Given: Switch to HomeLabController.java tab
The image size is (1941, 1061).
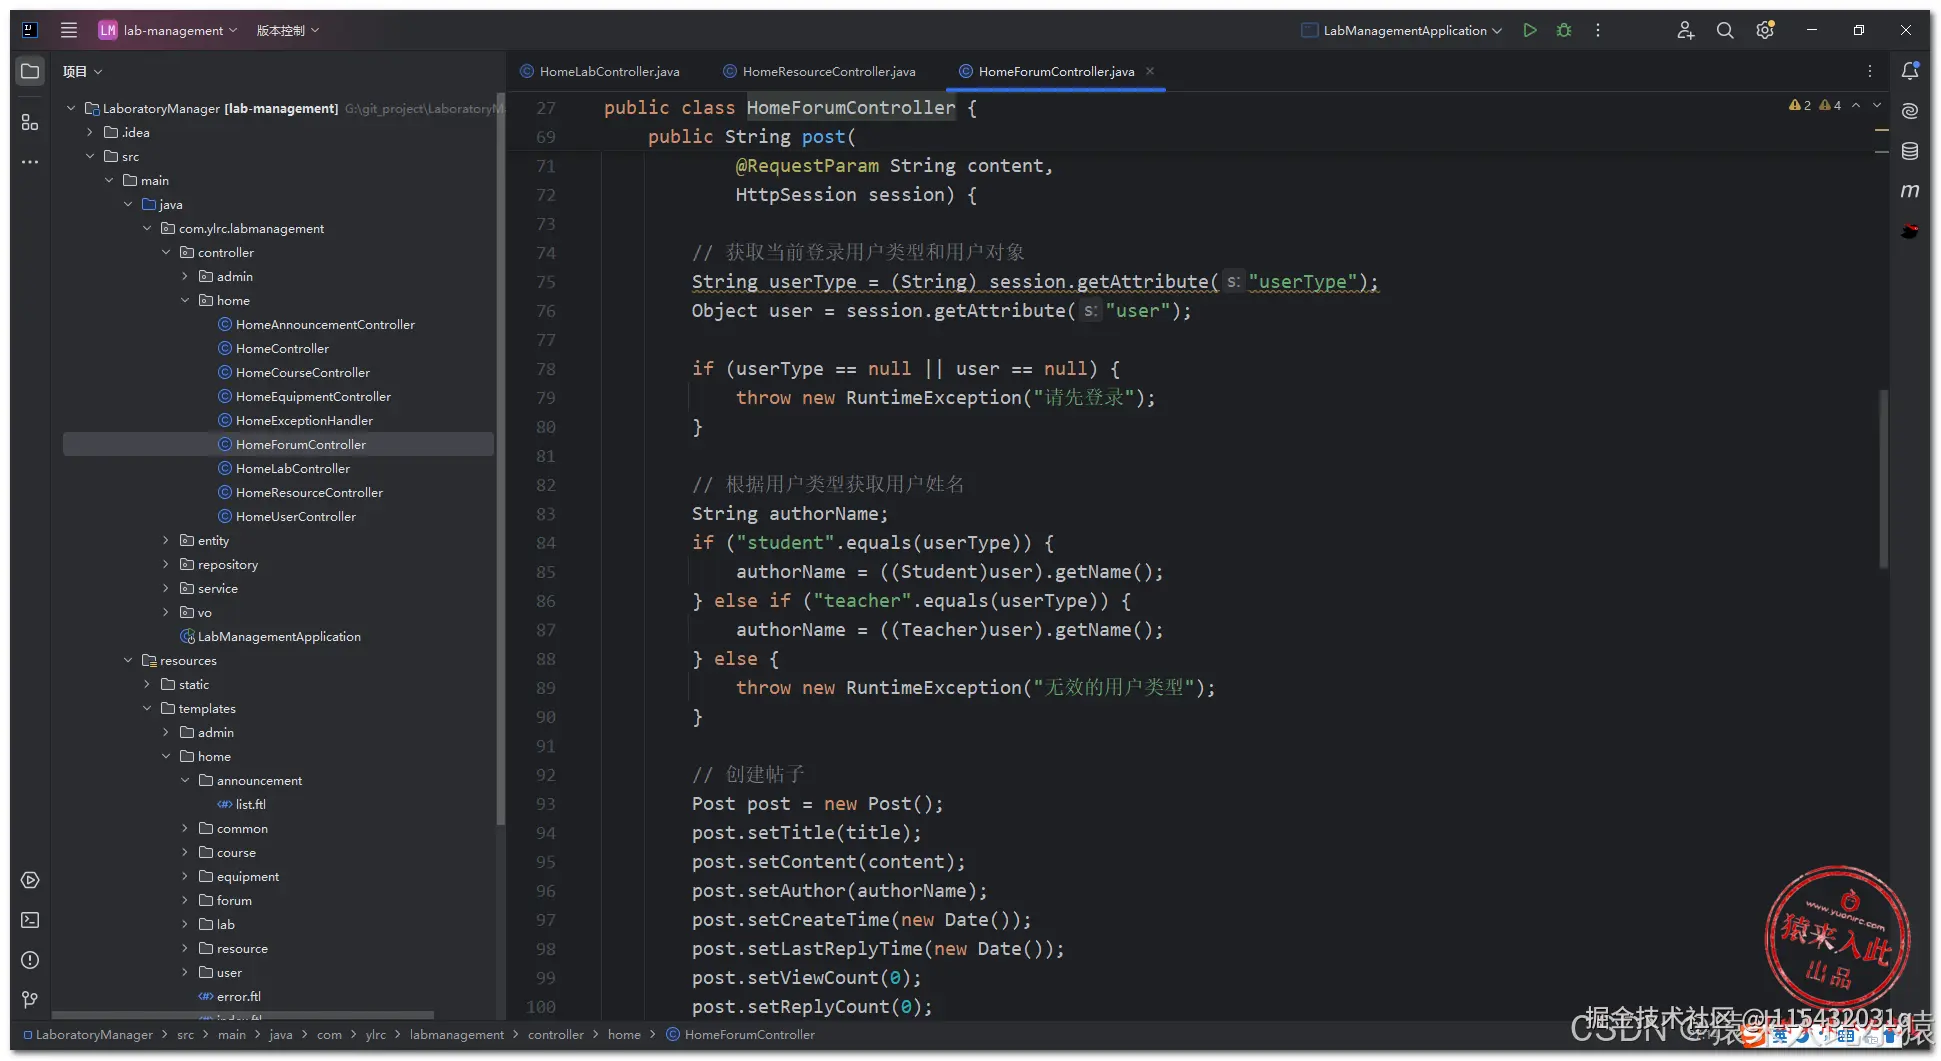Looking at the screenshot, I should (x=600, y=71).
